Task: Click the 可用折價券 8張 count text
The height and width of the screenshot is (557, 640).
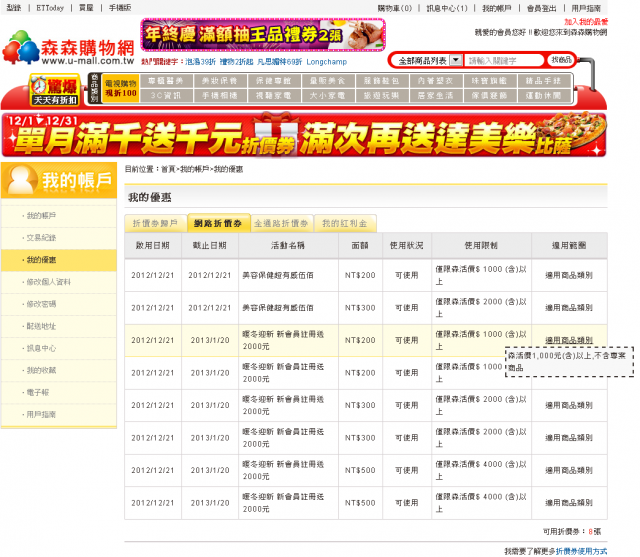Action: pos(572,532)
